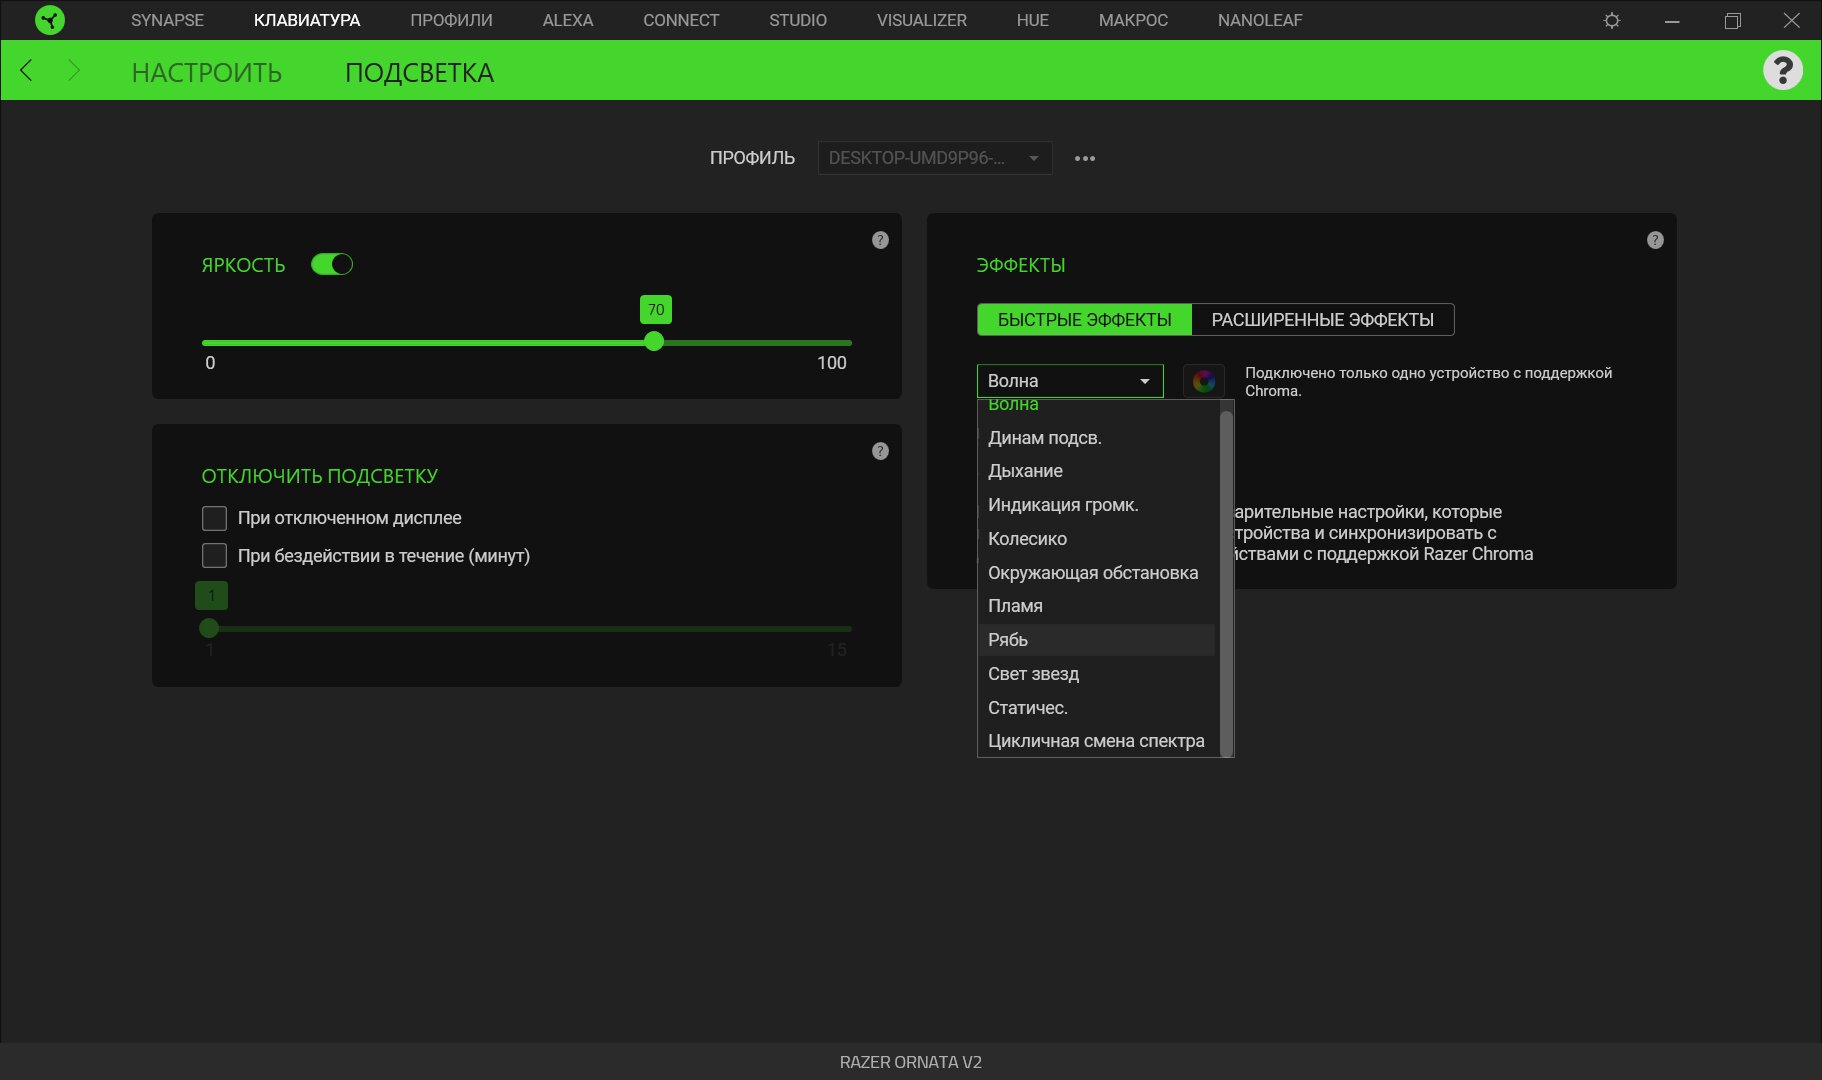
Task: Collapse the Волна effects dropdown
Action: pos(1070,381)
